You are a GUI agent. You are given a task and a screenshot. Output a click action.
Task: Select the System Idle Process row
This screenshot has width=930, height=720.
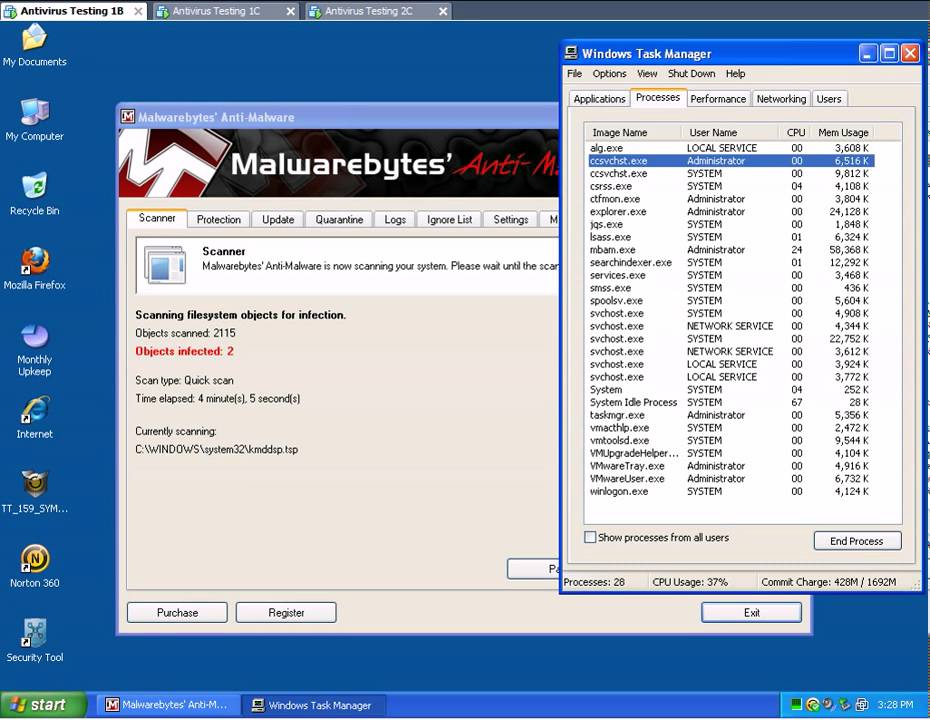click(x=731, y=402)
